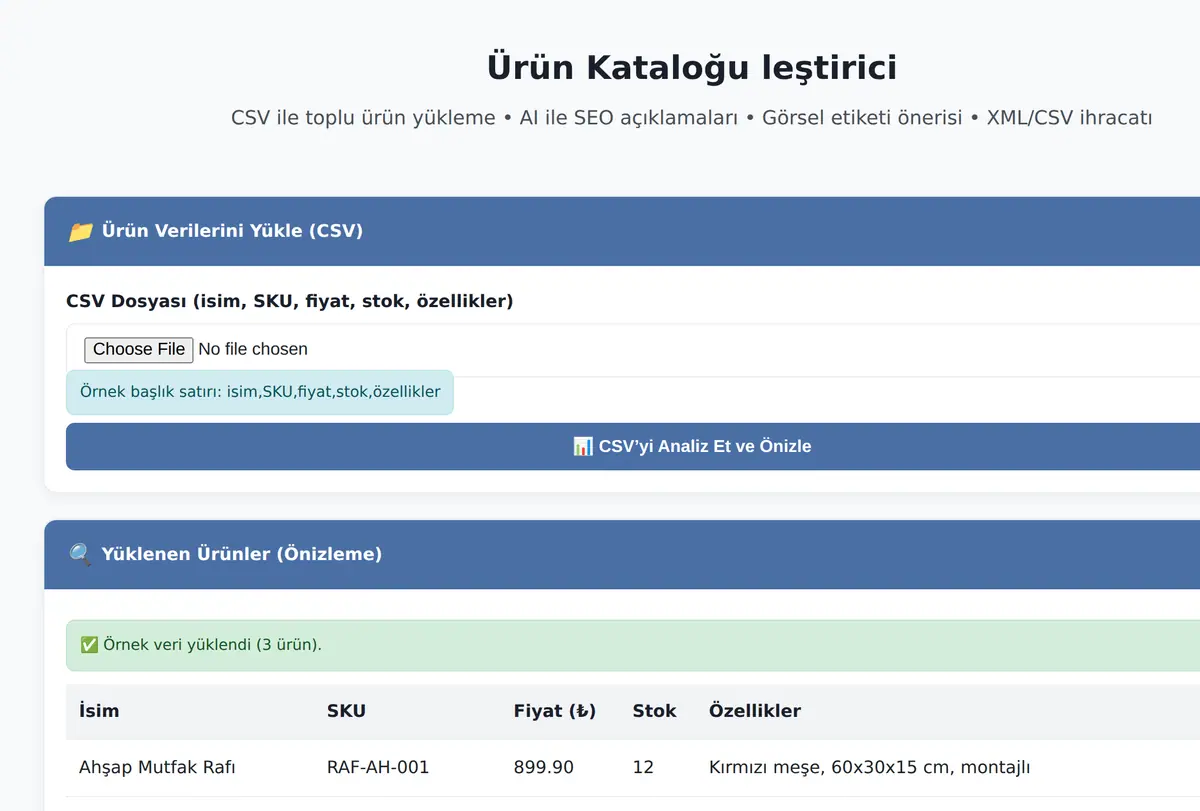Screen dimensions: 1200x811
Task: Select the İsim column header
Action: (x=99, y=711)
